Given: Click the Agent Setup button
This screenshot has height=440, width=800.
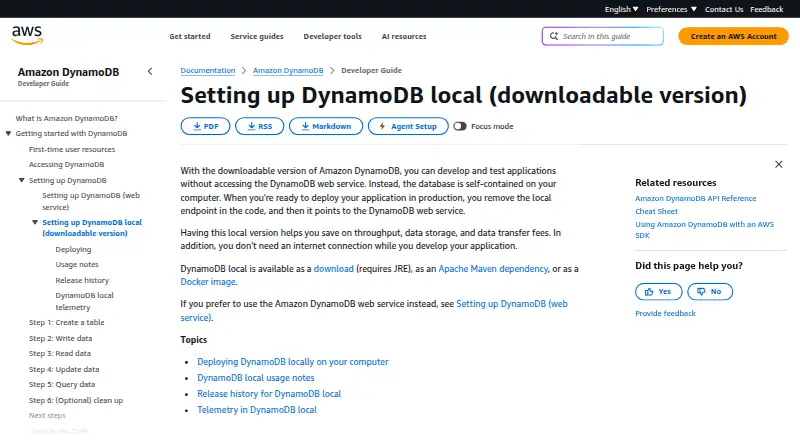Looking at the screenshot, I should pyautogui.click(x=408, y=126).
